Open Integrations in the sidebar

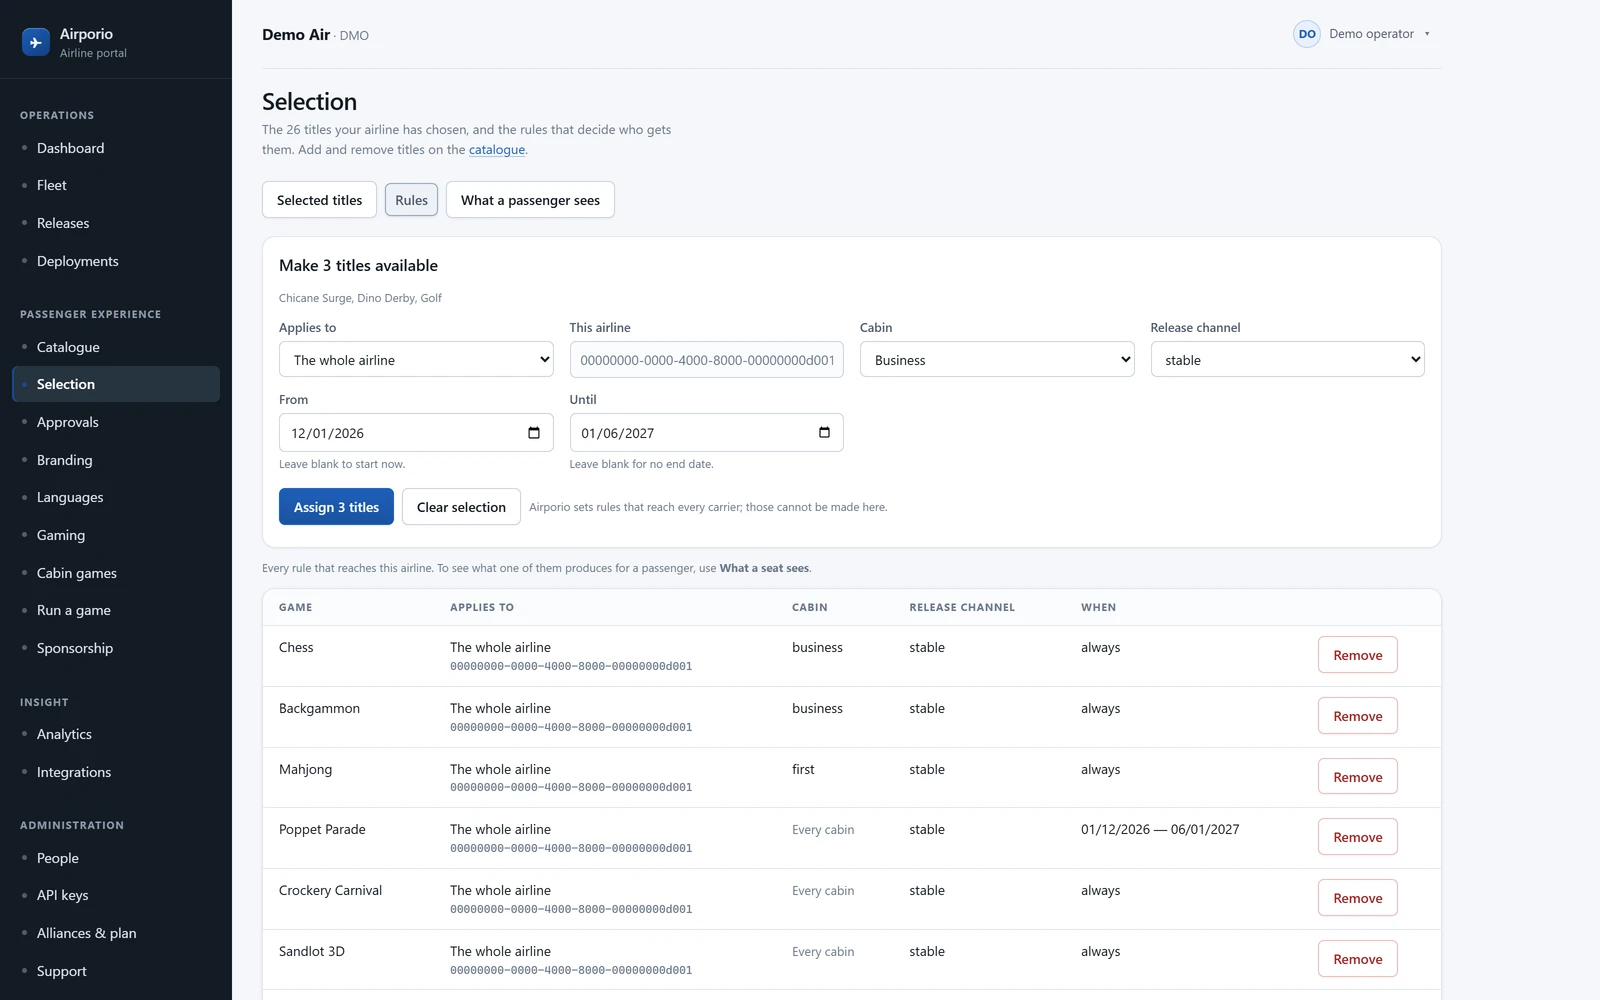pyautogui.click(x=116, y=772)
